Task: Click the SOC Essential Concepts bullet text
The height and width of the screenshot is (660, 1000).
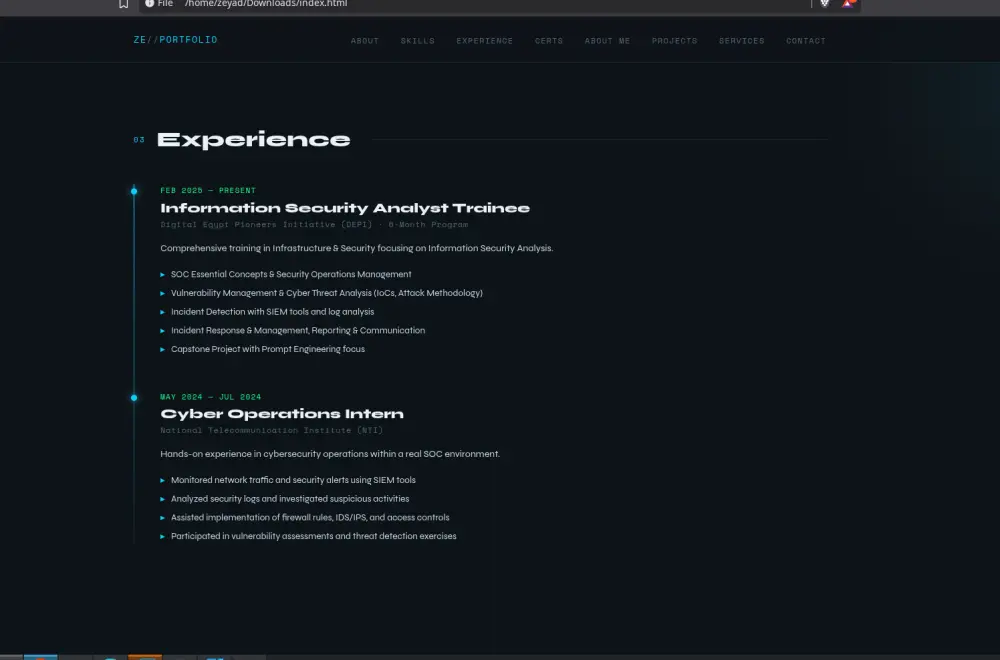Action: click(x=291, y=274)
